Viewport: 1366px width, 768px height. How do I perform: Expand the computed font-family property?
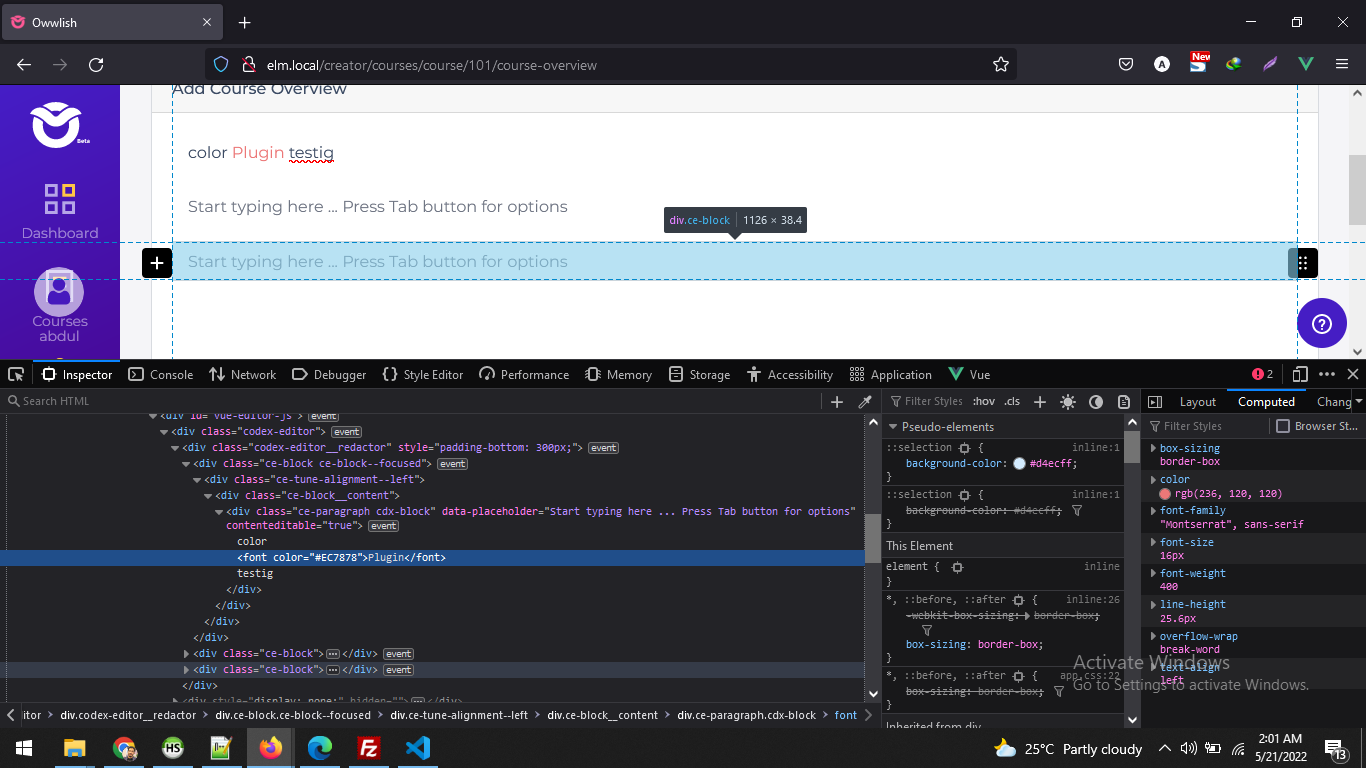tap(1153, 511)
